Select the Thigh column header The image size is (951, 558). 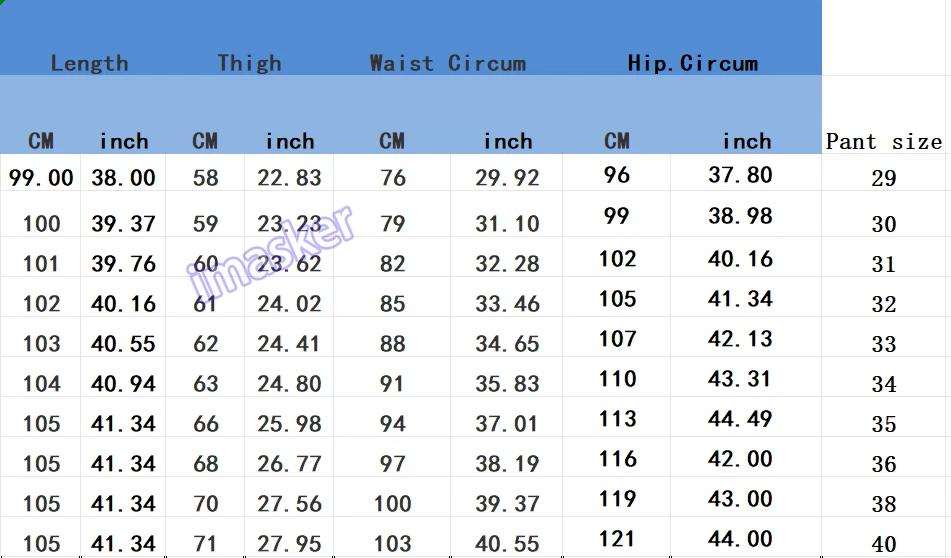point(249,63)
